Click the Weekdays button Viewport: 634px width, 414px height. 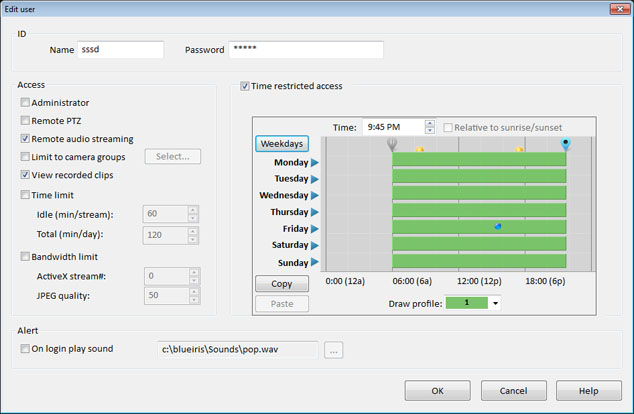click(x=282, y=144)
